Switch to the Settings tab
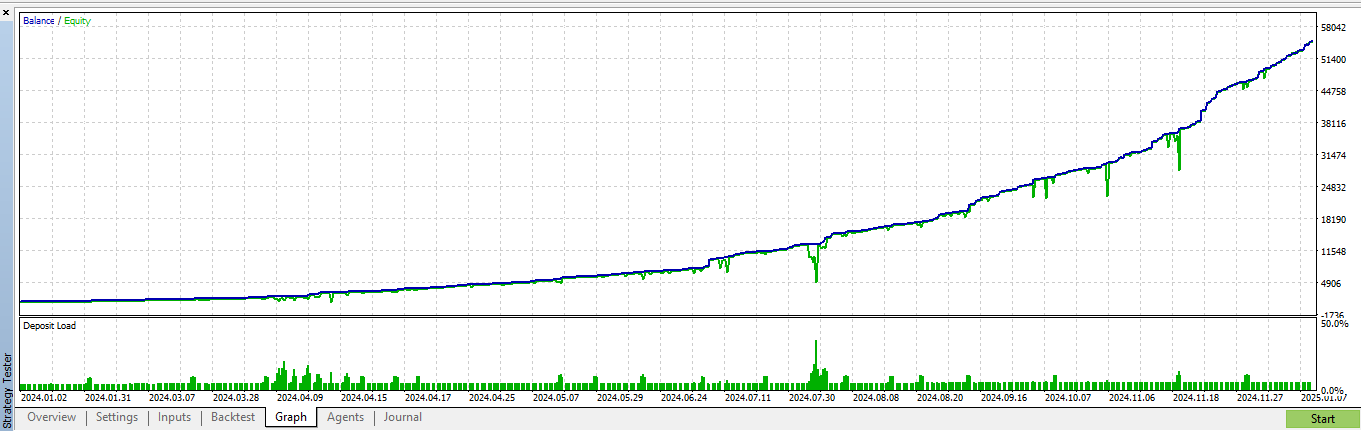 [x=117, y=417]
